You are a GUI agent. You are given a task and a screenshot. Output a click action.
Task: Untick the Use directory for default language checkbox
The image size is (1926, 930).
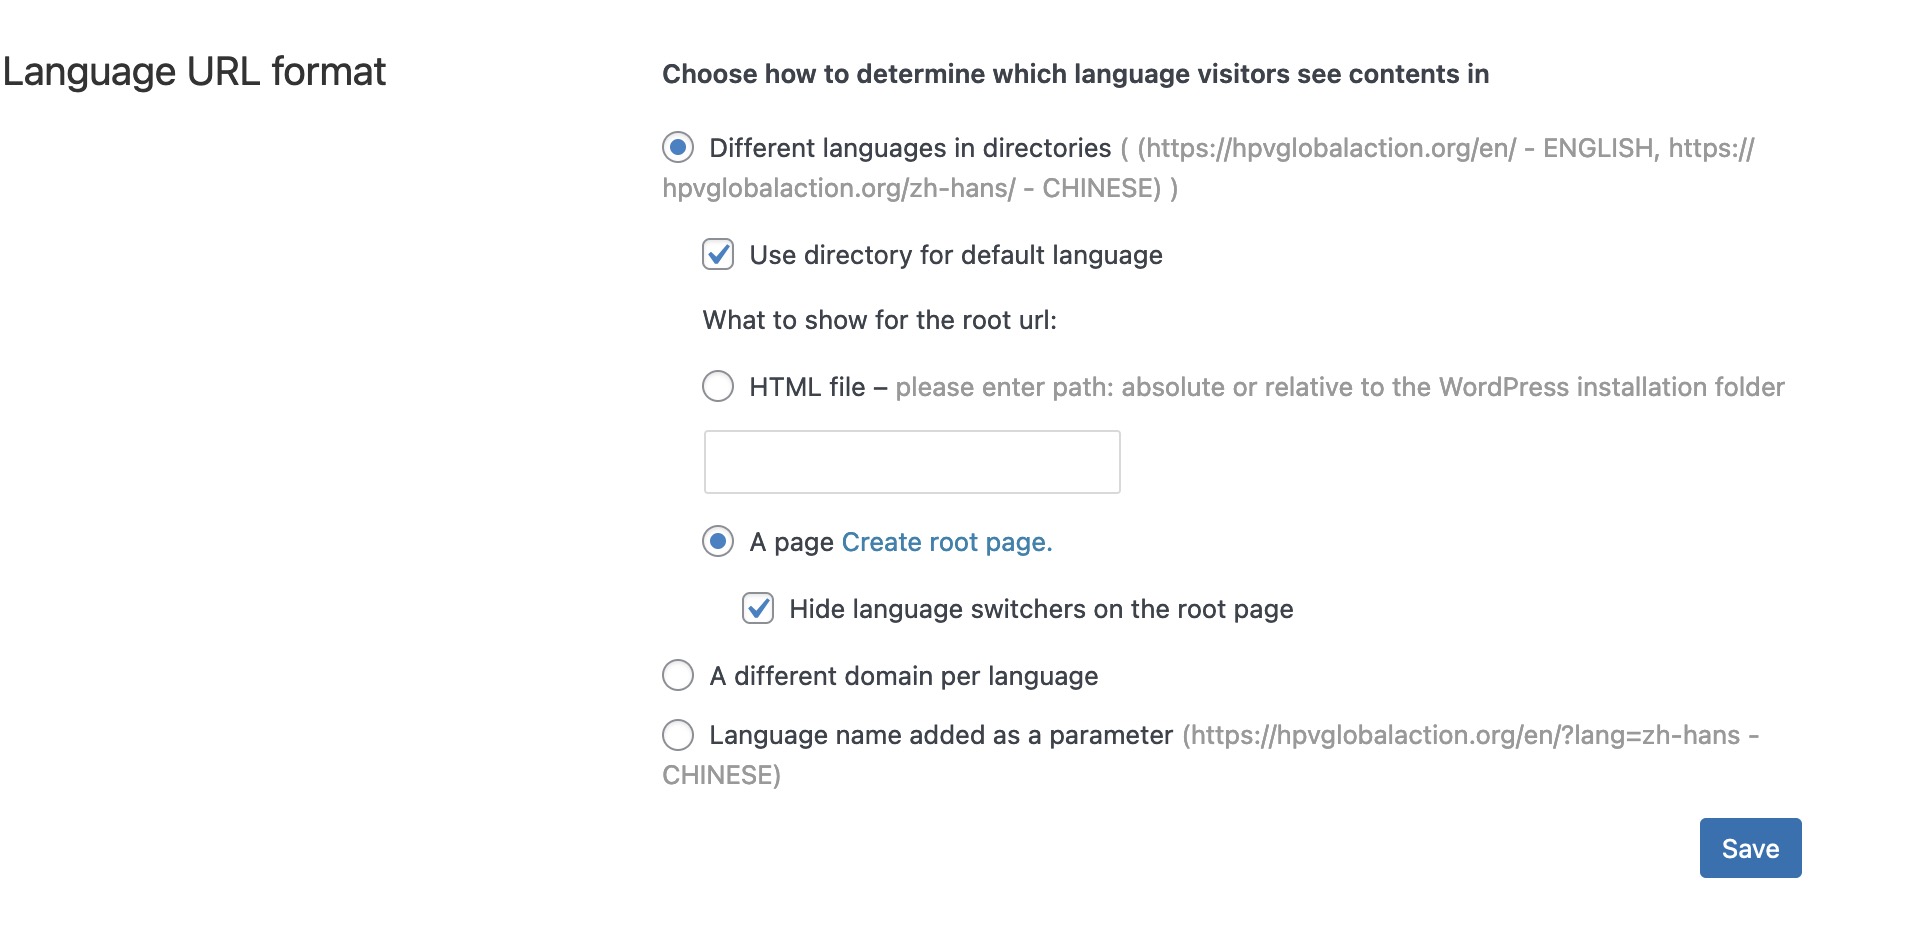coord(718,255)
